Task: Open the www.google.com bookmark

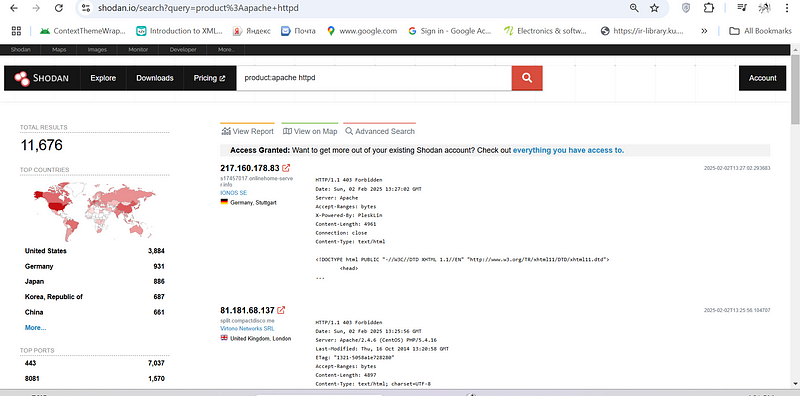Action: click(362, 31)
